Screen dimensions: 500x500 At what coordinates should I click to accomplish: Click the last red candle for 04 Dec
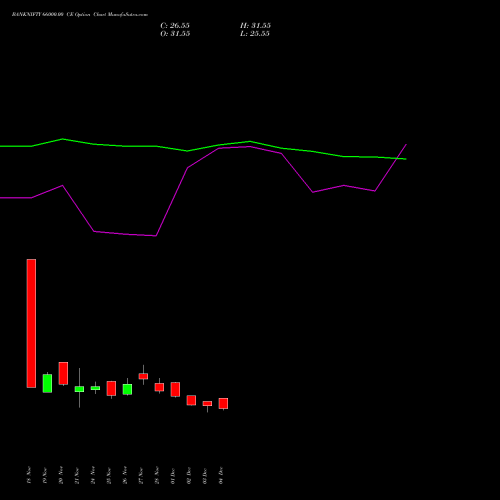[x=223, y=403]
